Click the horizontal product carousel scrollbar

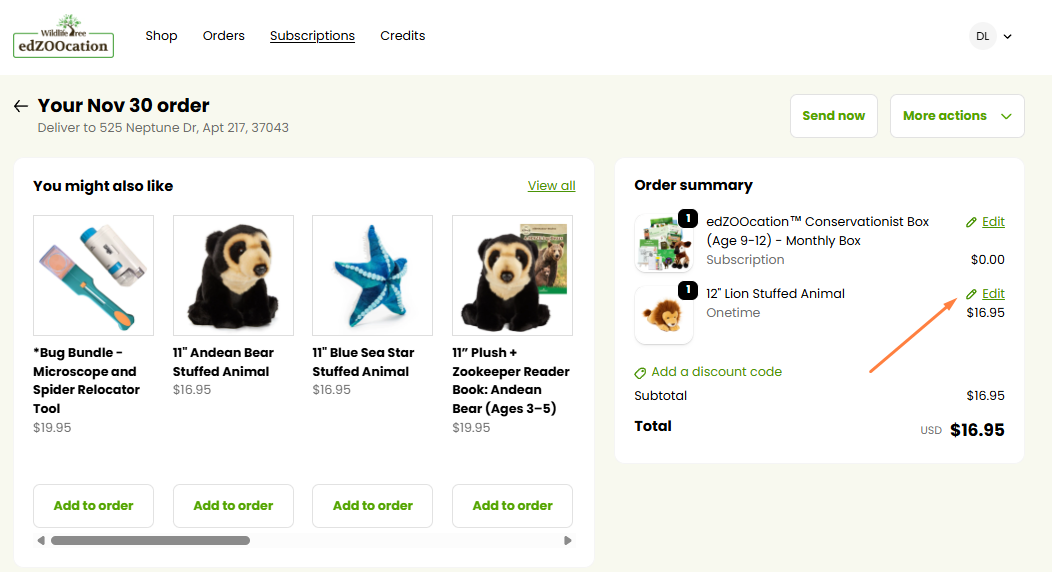pos(150,541)
